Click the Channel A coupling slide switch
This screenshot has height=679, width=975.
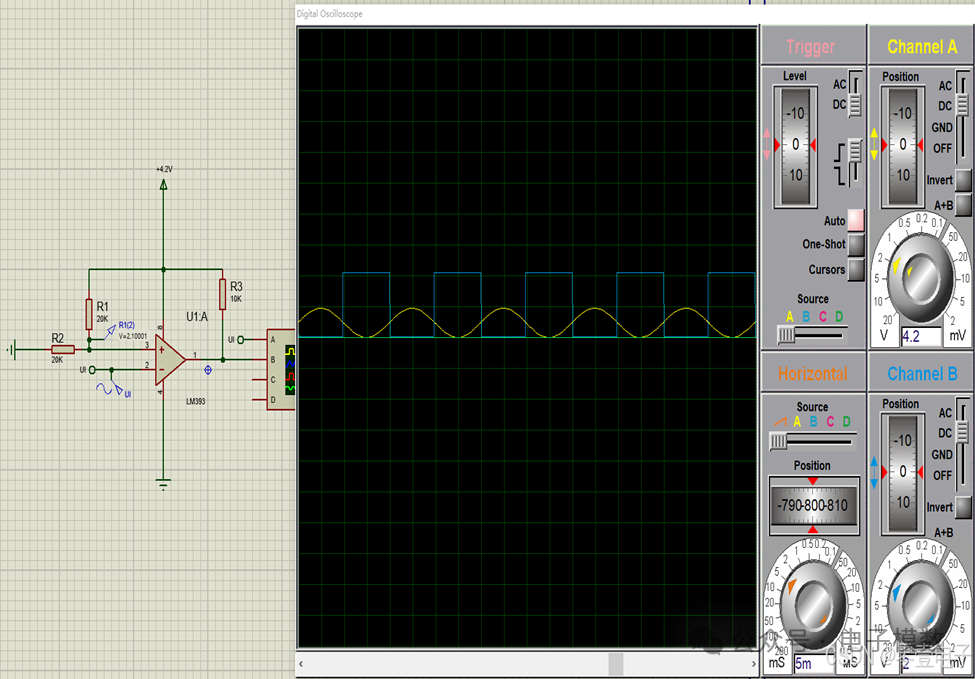963,117
